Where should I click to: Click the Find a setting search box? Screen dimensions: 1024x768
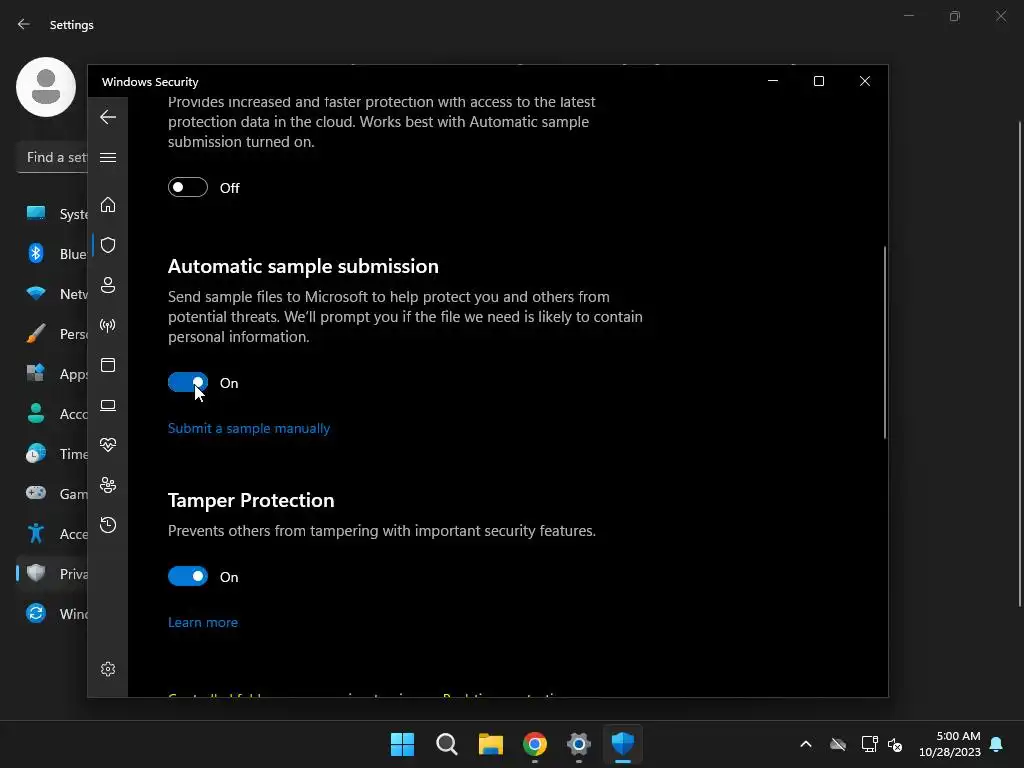(x=52, y=157)
